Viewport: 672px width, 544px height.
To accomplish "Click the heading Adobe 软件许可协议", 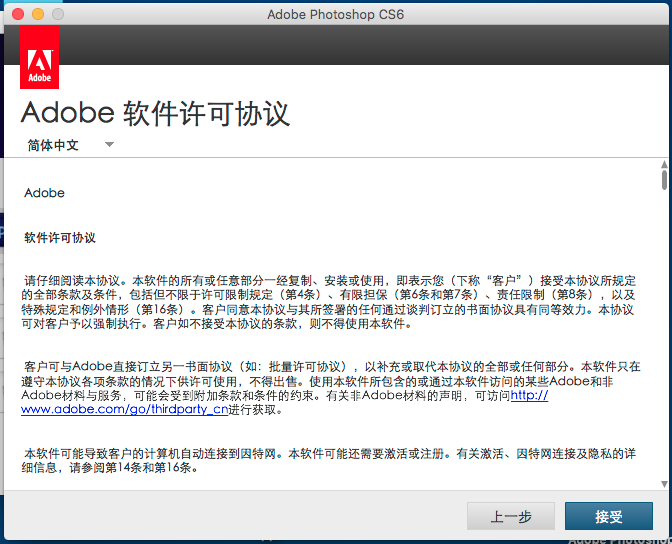I will point(155,113).
